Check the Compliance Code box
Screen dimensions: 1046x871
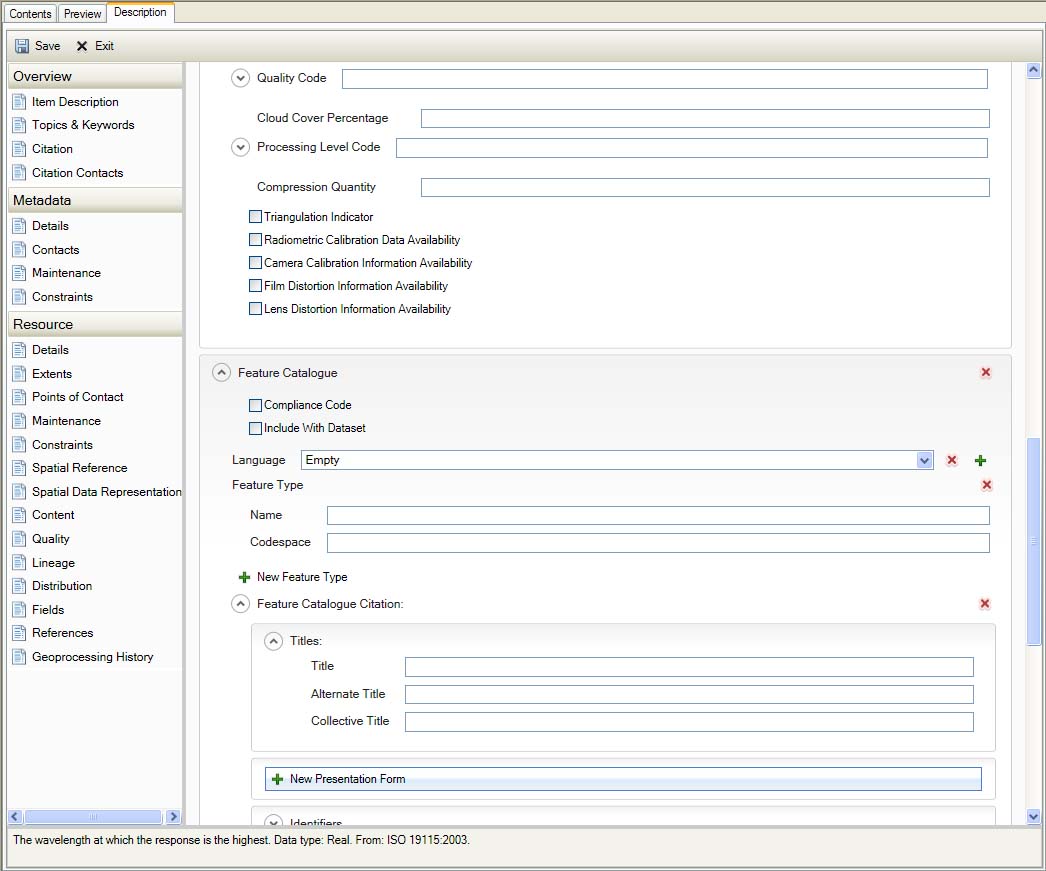(x=256, y=406)
